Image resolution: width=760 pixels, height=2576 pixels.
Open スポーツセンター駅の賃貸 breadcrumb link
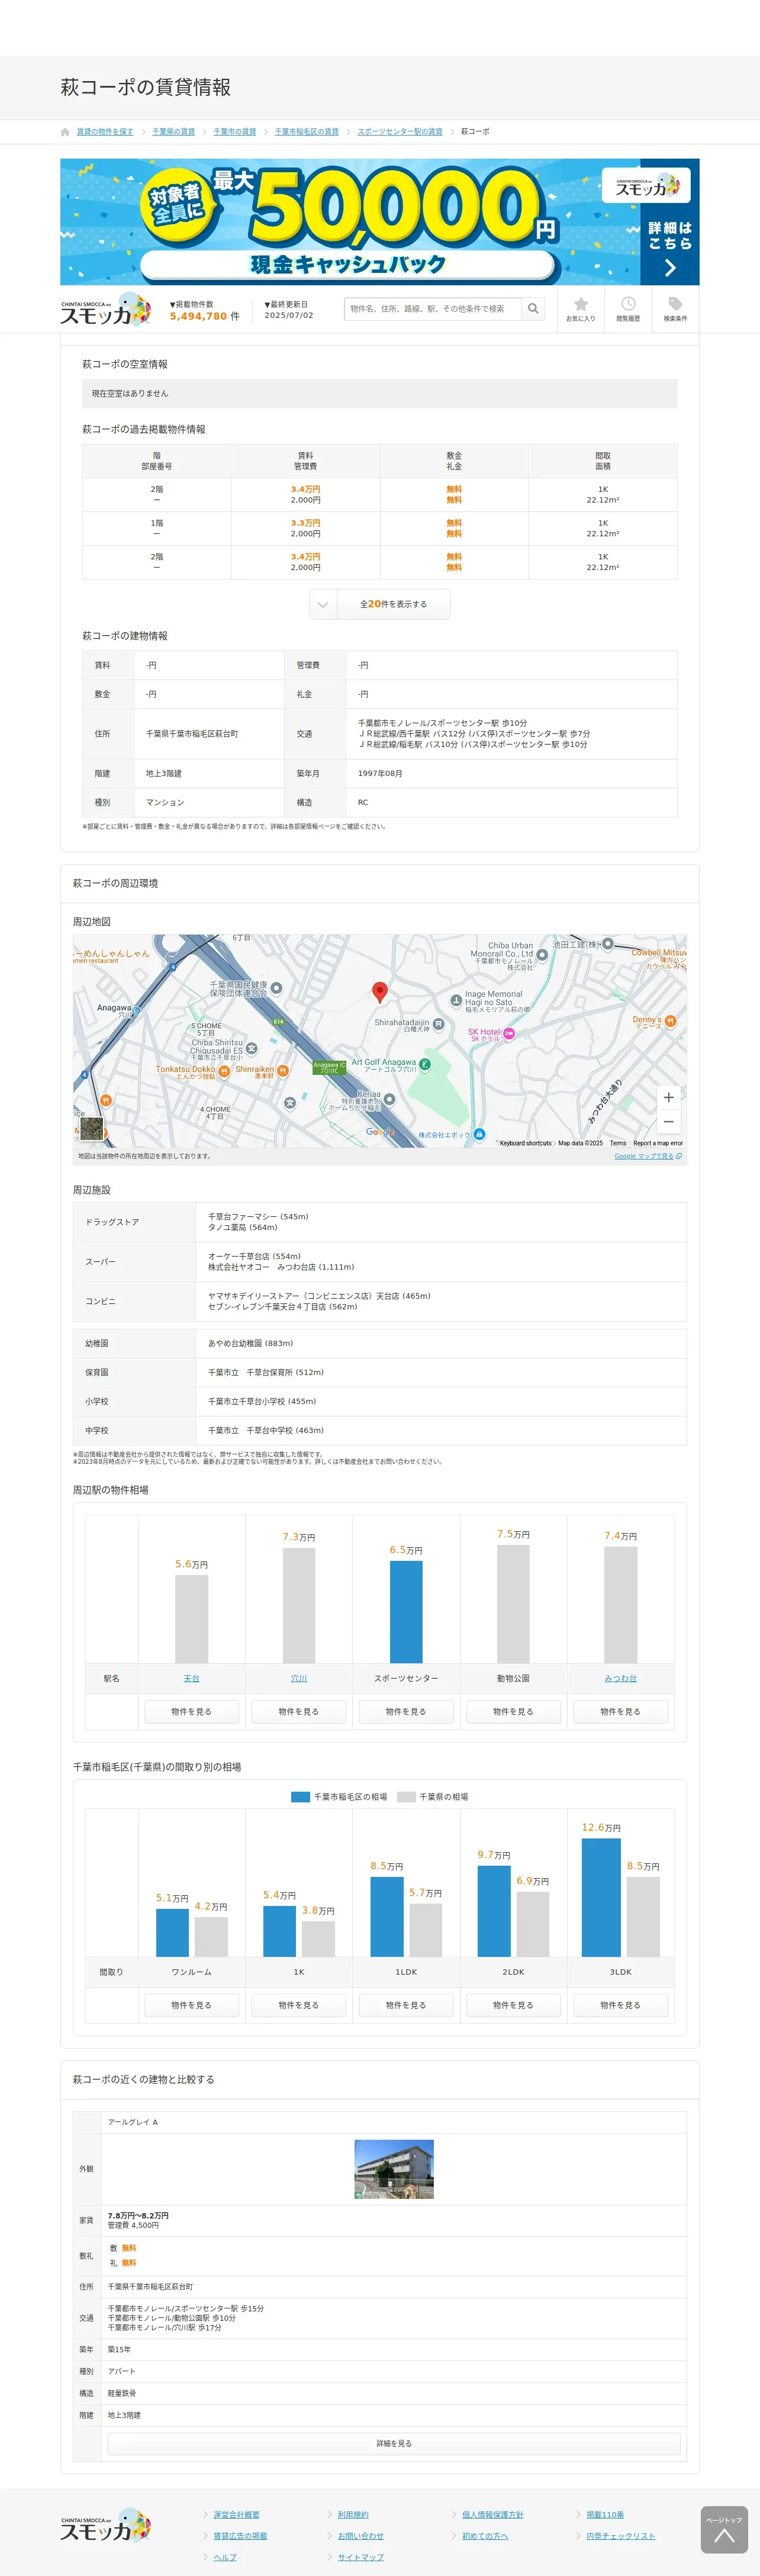pyautogui.click(x=400, y=132)
